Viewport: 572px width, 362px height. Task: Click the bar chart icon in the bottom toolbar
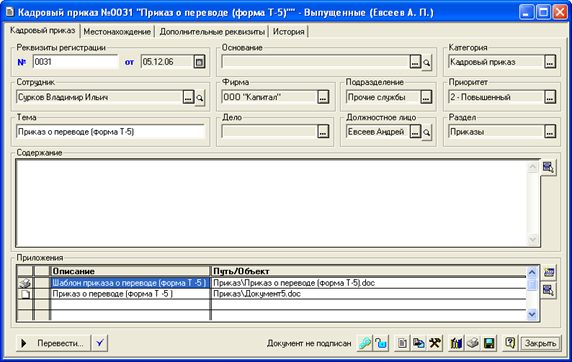point(456,343)
